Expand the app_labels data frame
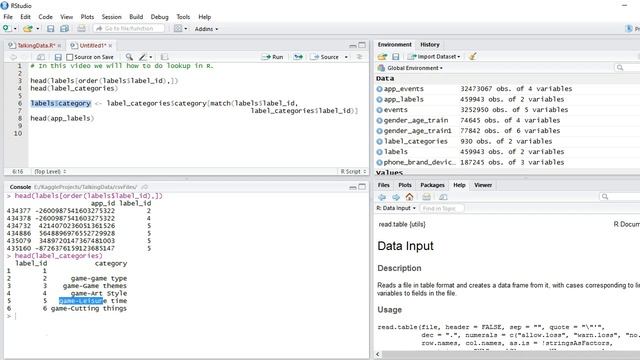 point(380,100)
